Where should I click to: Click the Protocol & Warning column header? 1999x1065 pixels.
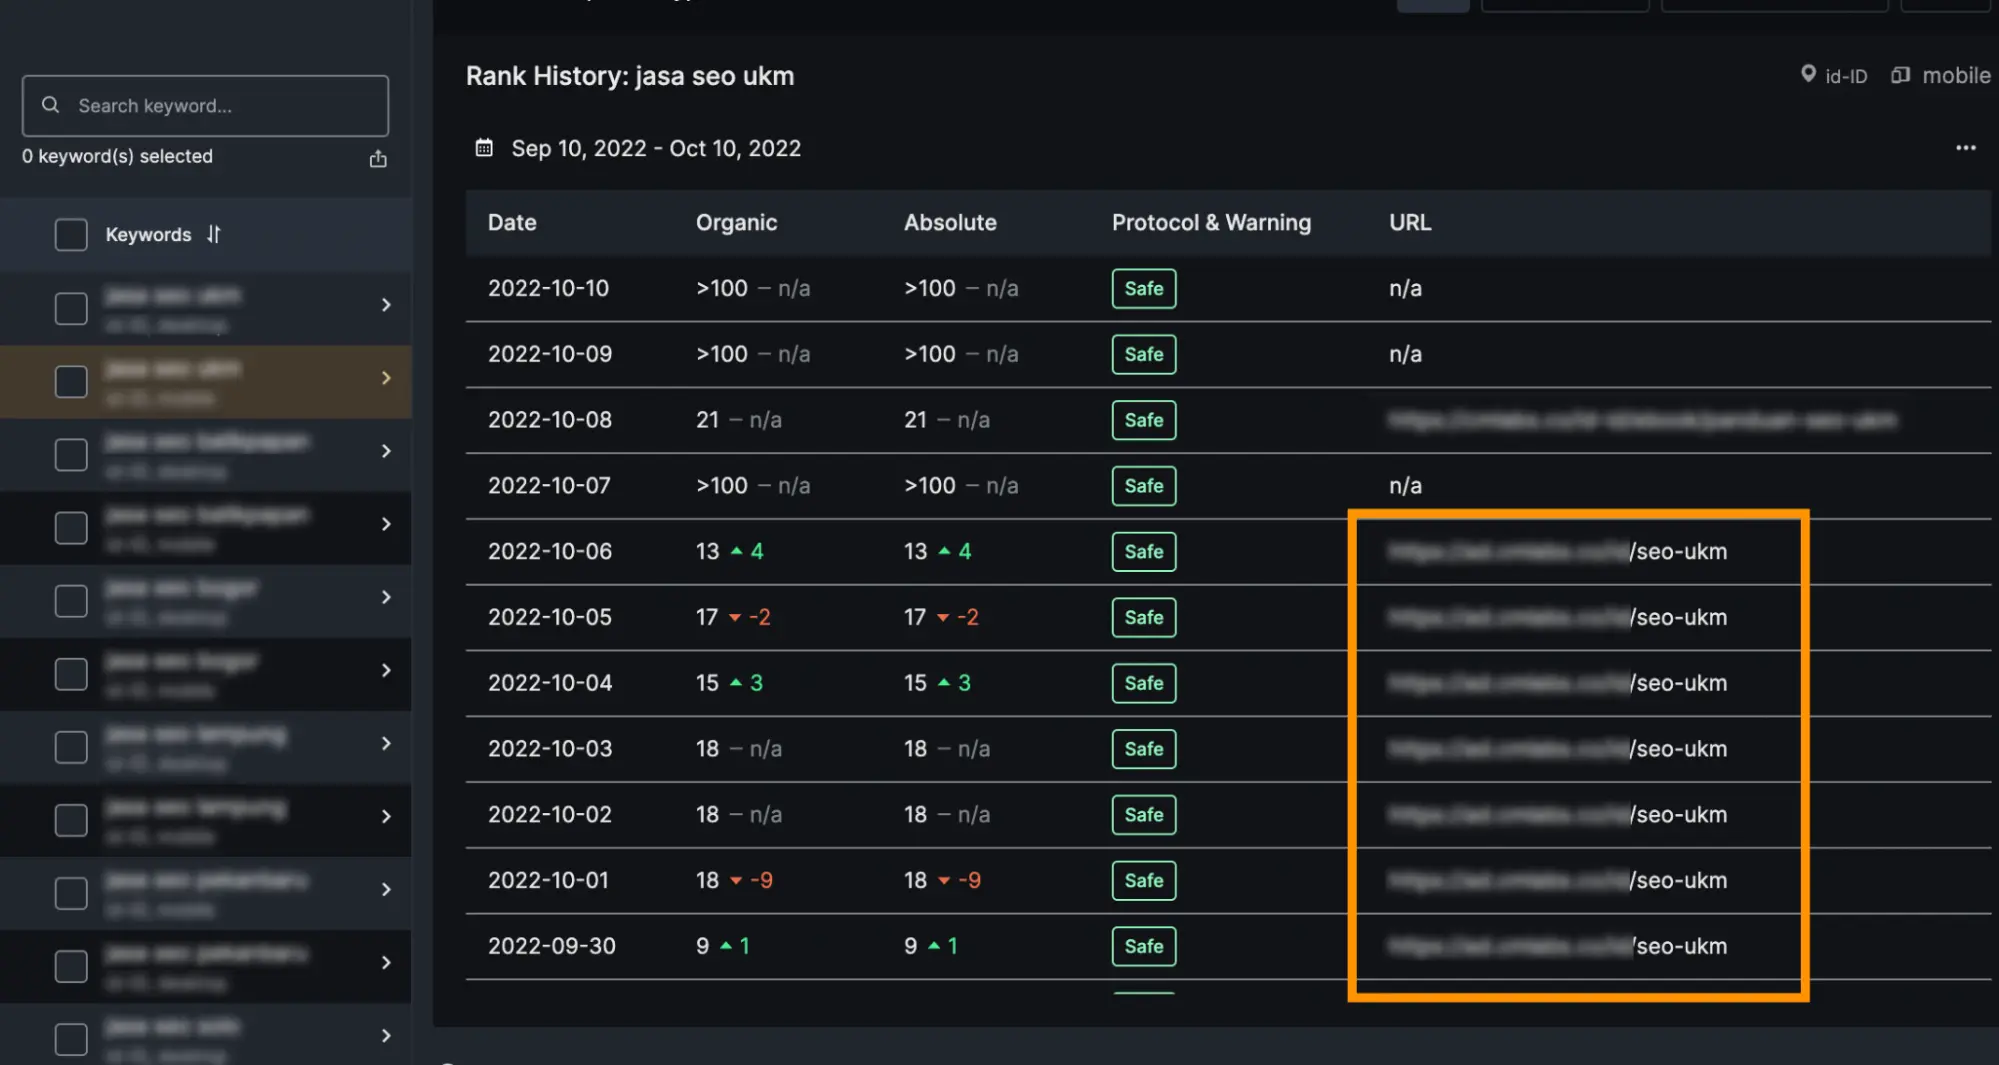pos(1211,222)
